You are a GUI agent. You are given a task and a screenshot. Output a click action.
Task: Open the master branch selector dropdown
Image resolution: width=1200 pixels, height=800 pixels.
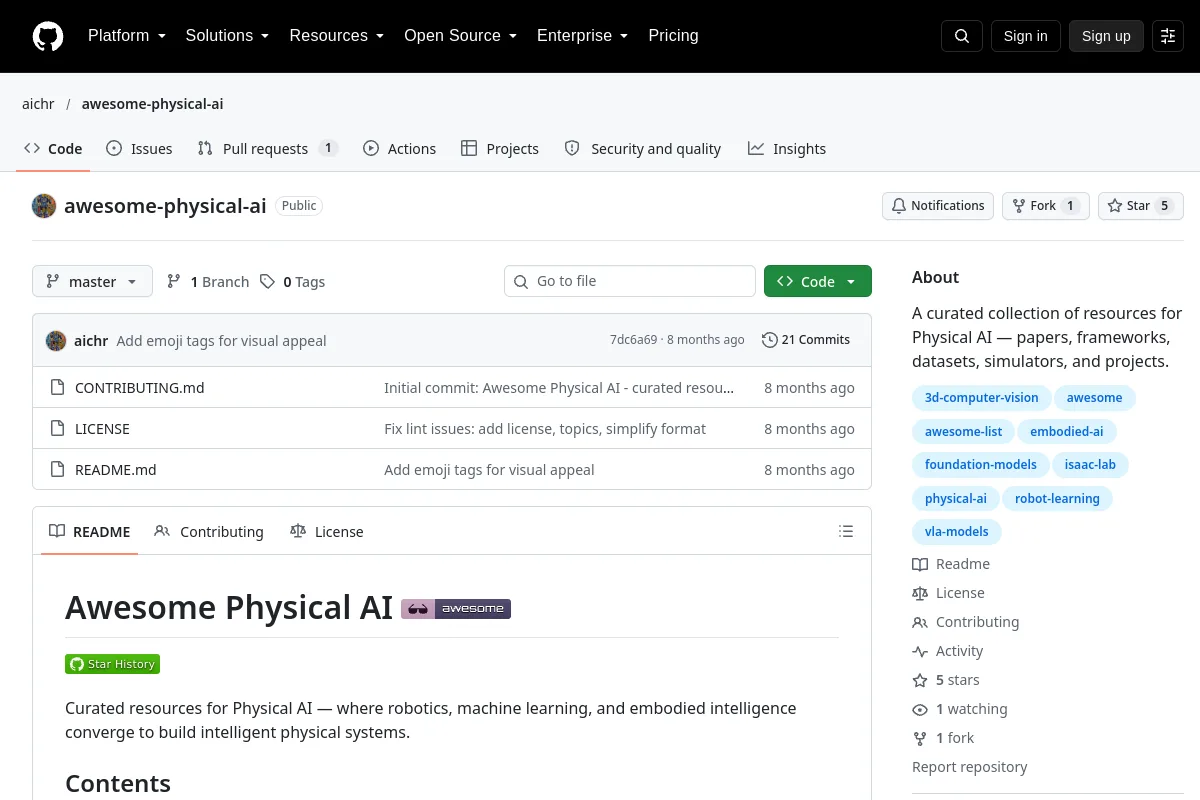pyautogui.click(x=92, y=282)
